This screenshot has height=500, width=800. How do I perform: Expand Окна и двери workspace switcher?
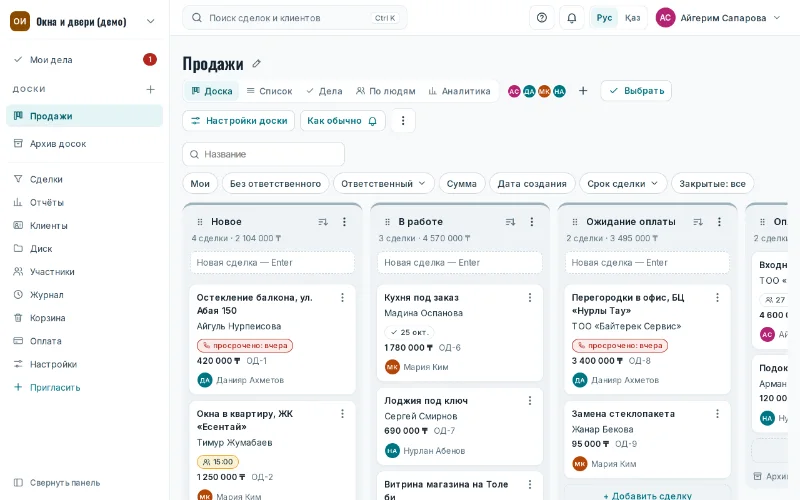[83, 21]
